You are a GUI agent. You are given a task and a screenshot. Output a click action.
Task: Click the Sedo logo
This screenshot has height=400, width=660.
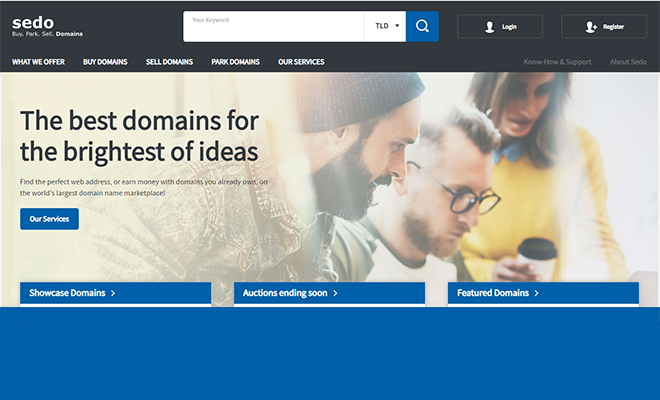click(x=33, y=21)
